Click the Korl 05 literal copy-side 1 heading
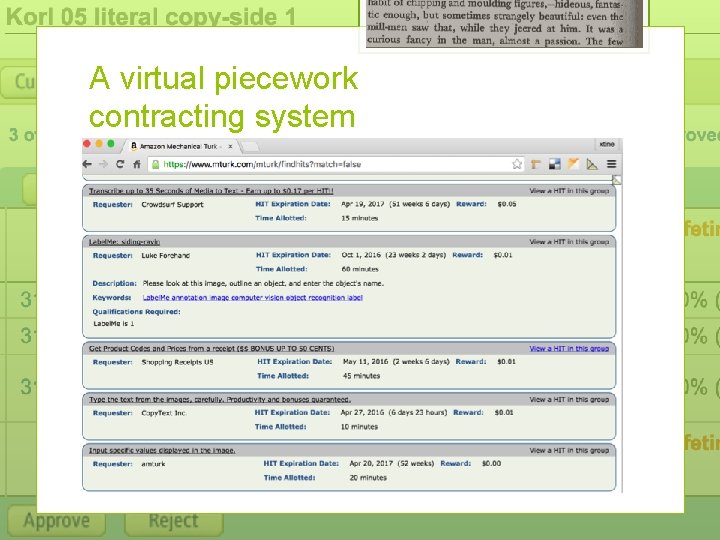The image size is (720, 540). [151, 17]
